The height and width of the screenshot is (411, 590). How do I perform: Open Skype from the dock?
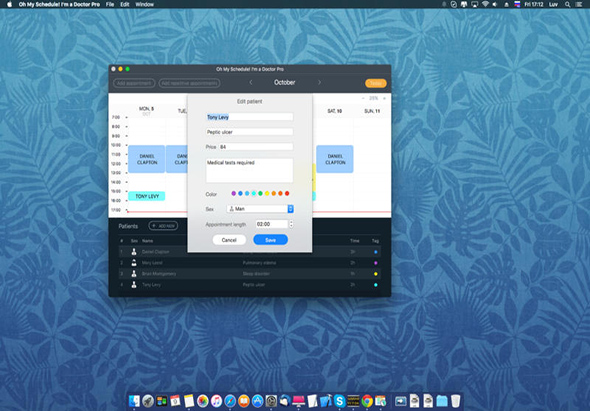point(339,401)
